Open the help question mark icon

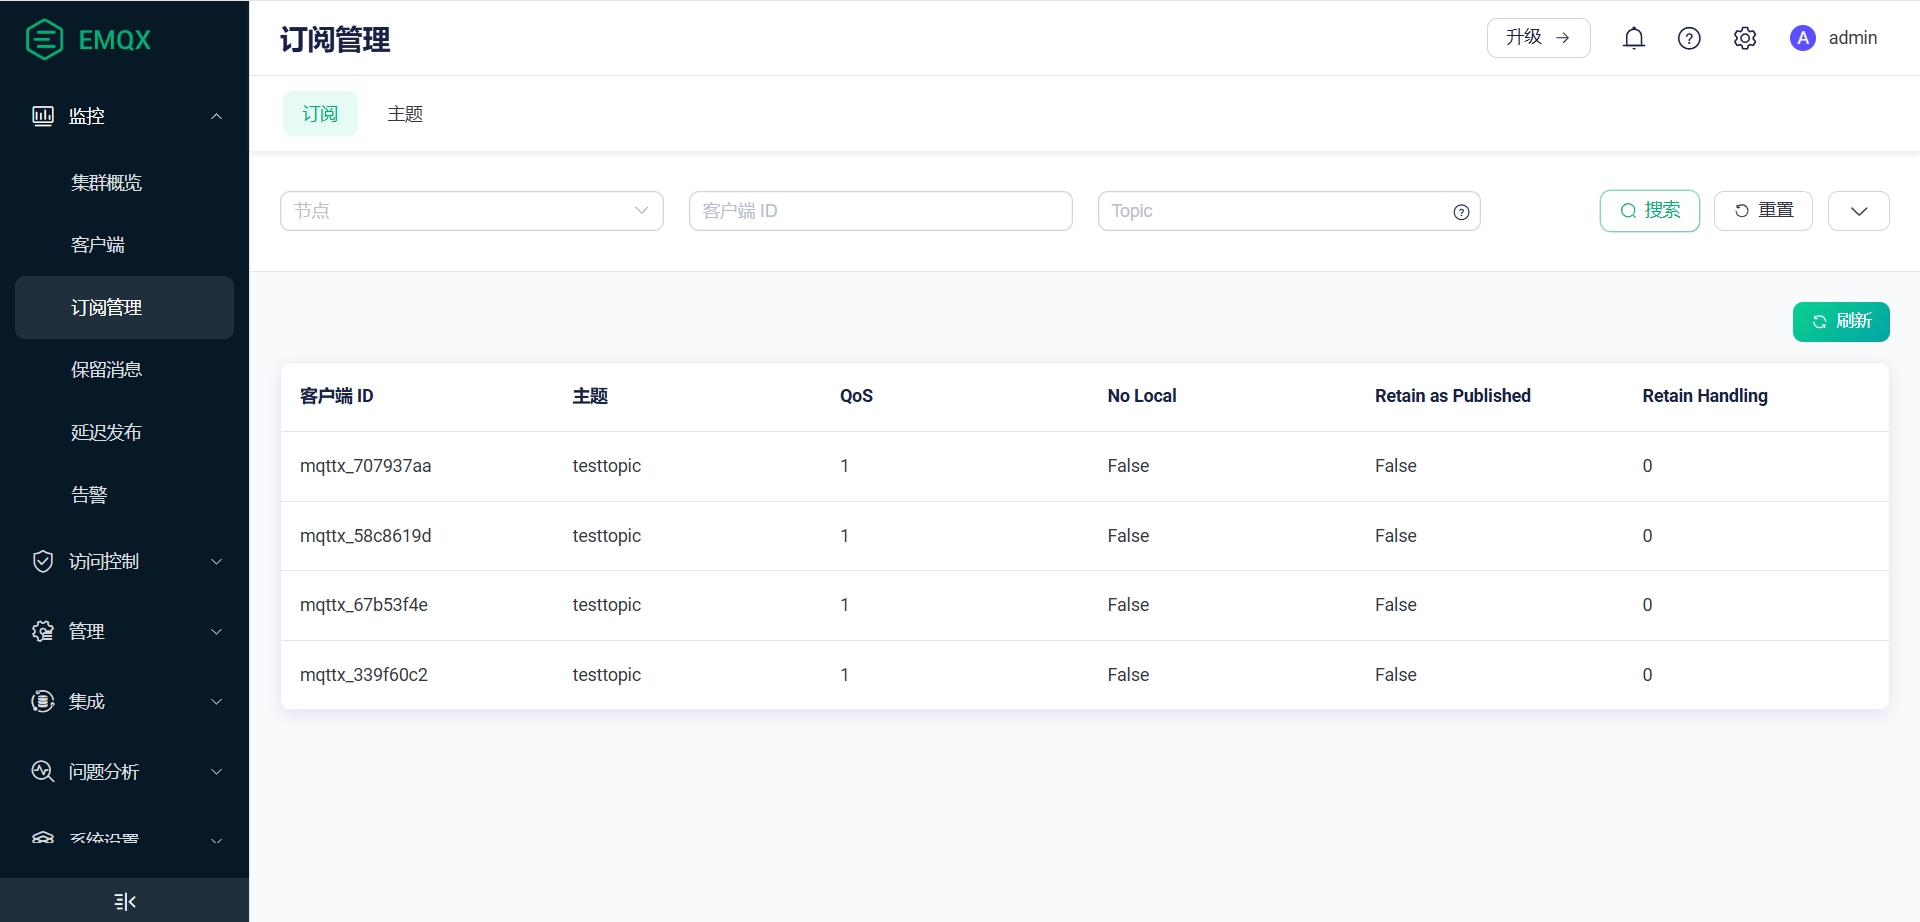[1689, 38]
